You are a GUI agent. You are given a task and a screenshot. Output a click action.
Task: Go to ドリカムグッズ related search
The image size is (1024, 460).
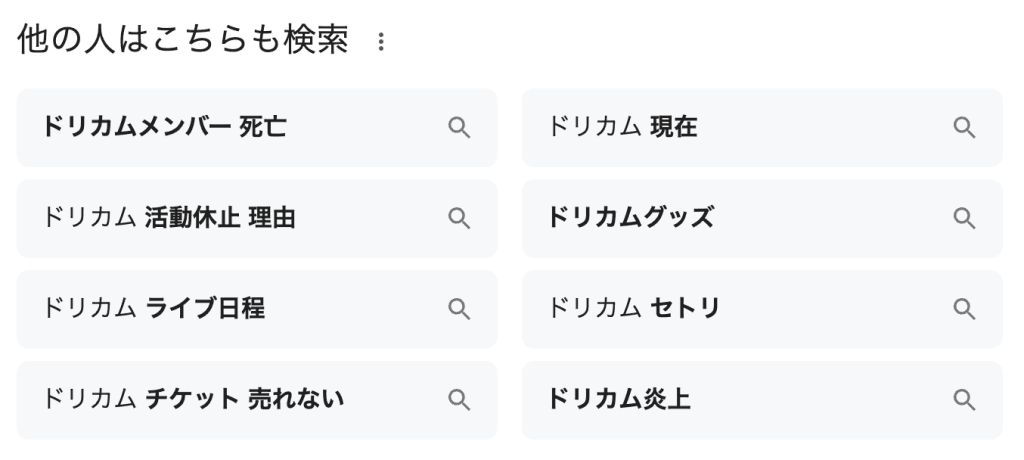click(631, 219)
